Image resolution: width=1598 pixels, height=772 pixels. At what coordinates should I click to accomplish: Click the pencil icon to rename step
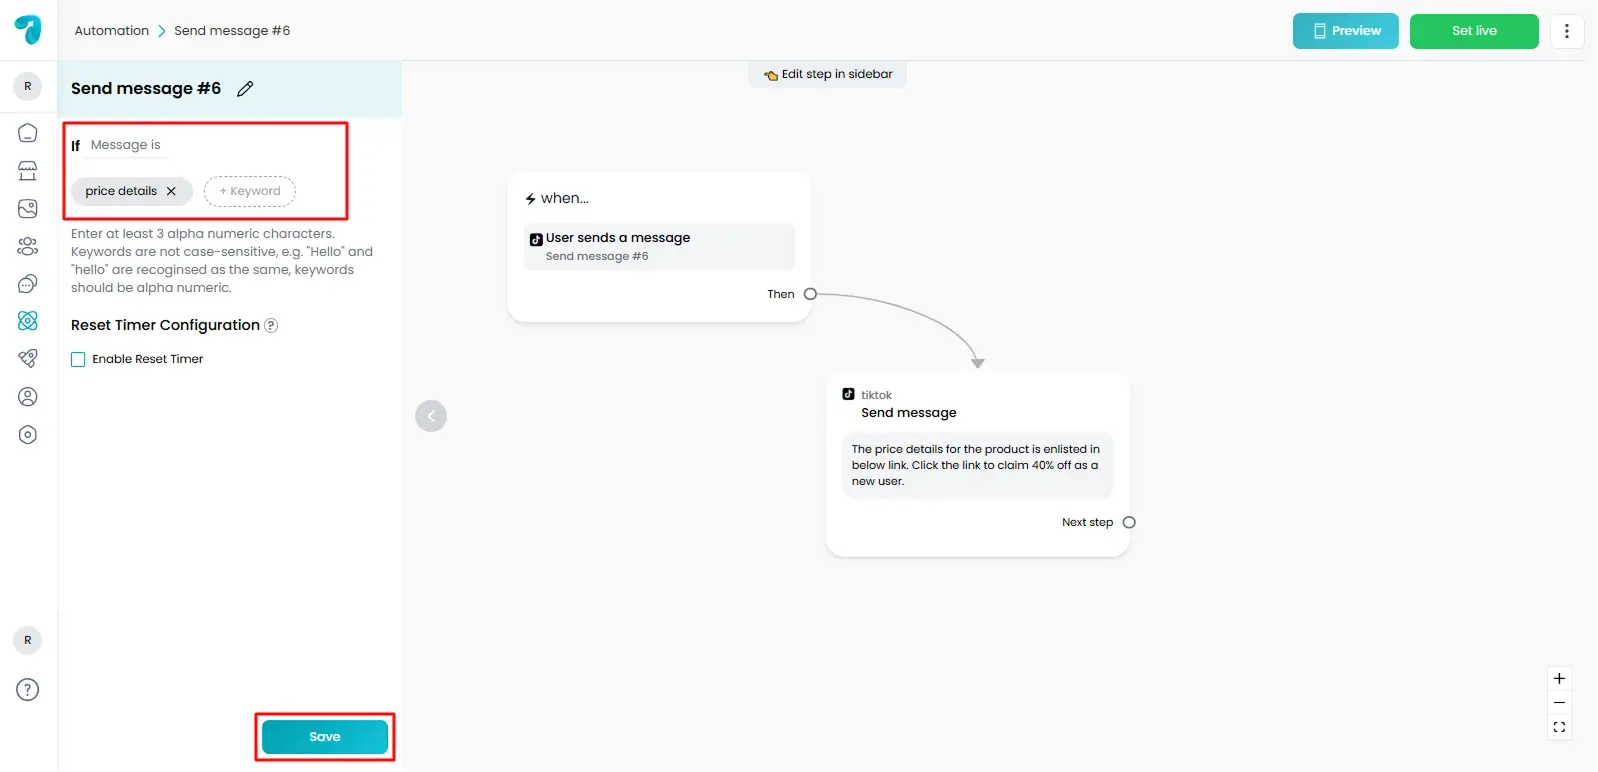(x=245, y=89)
